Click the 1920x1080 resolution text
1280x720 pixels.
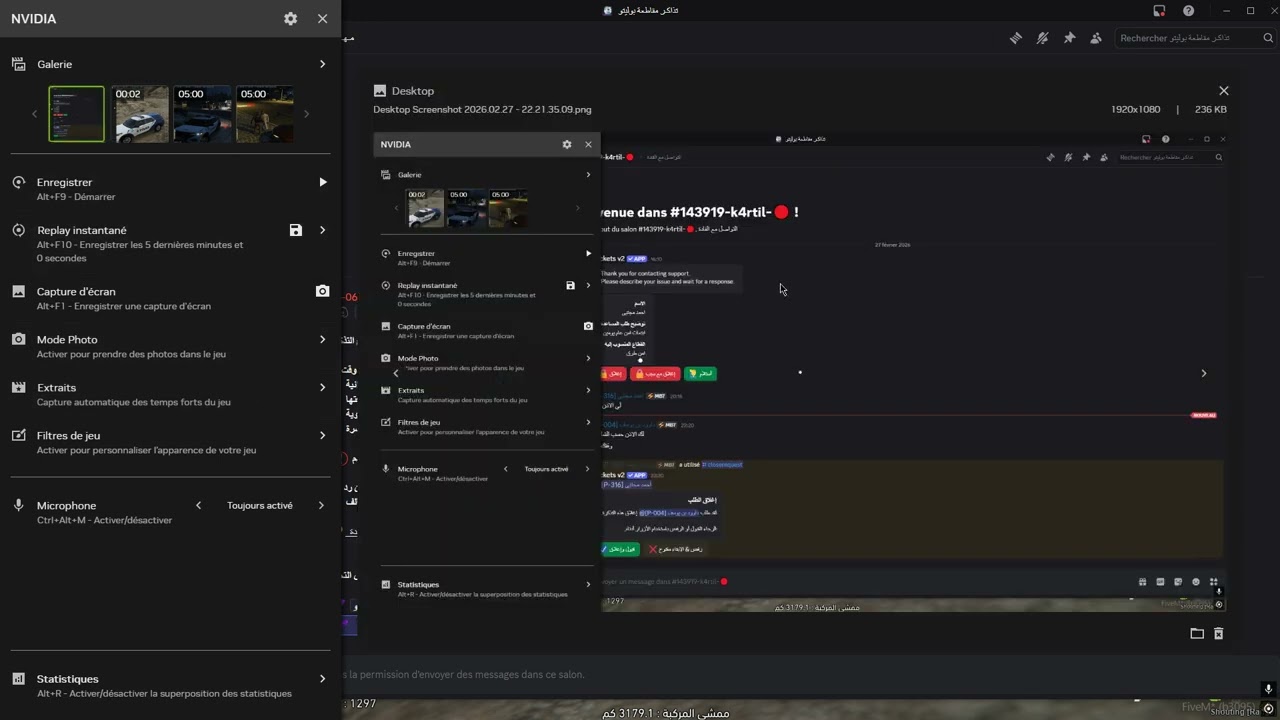[1136, 109]
